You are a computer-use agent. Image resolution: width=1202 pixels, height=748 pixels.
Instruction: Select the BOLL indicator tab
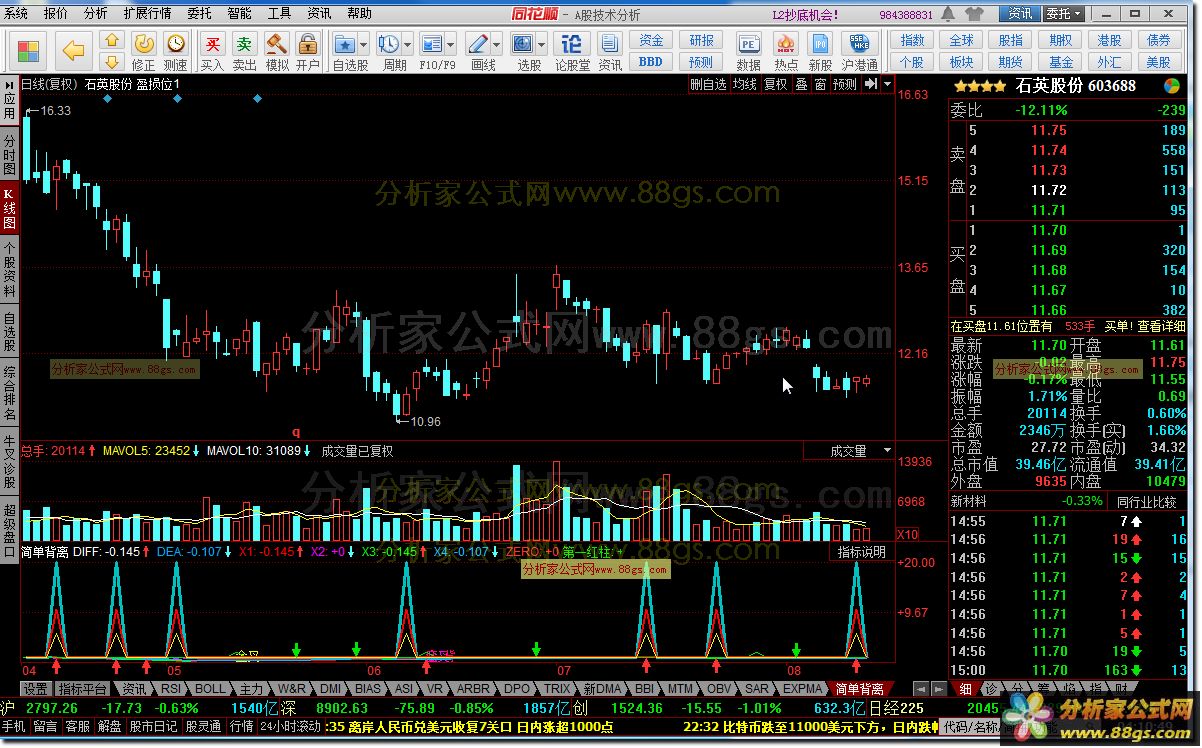point(210,689)
